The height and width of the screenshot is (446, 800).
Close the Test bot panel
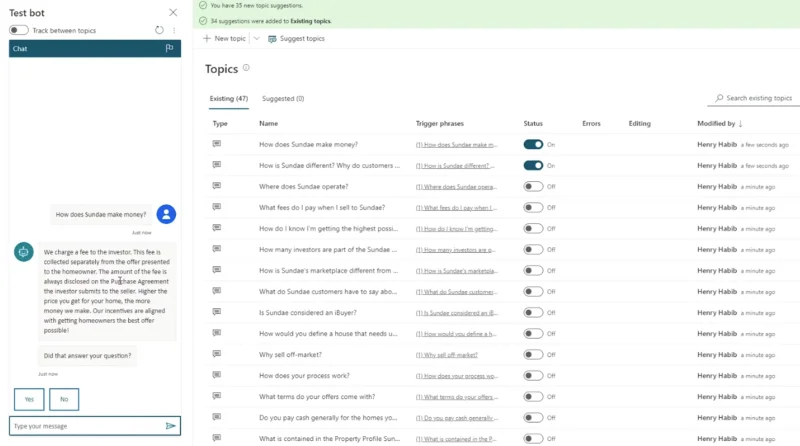pos(173,13)
